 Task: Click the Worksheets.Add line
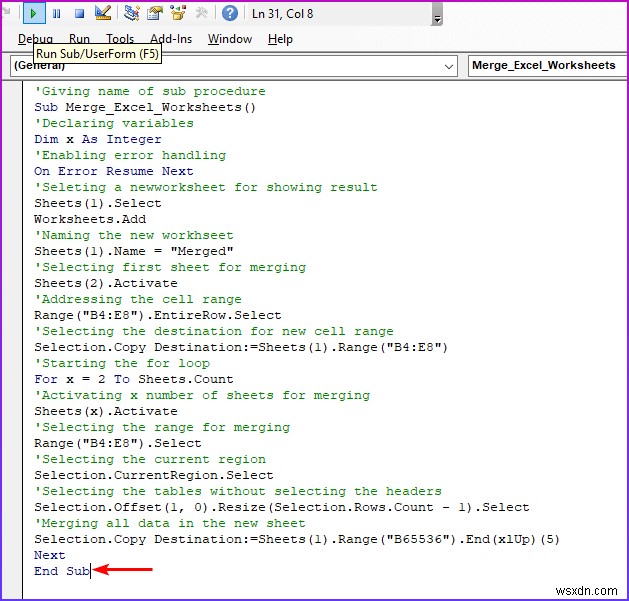(x=90, y=219)
